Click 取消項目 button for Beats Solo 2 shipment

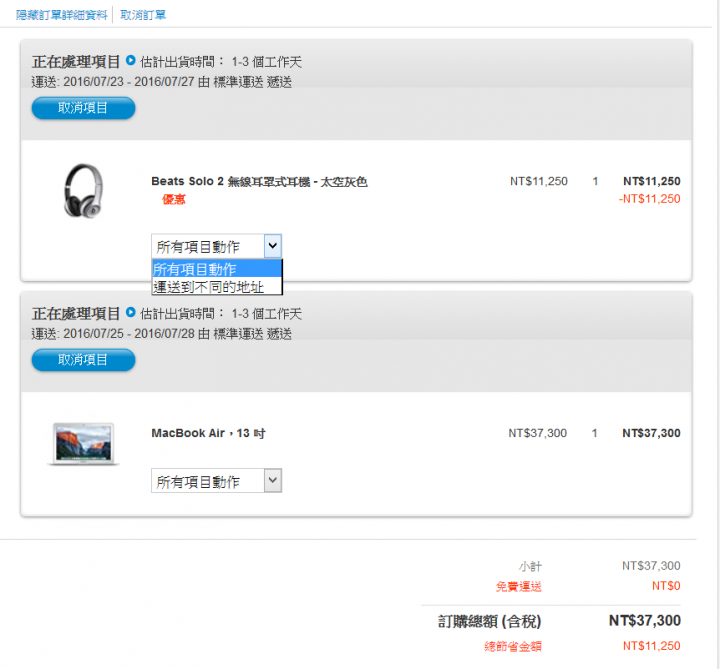83,108
